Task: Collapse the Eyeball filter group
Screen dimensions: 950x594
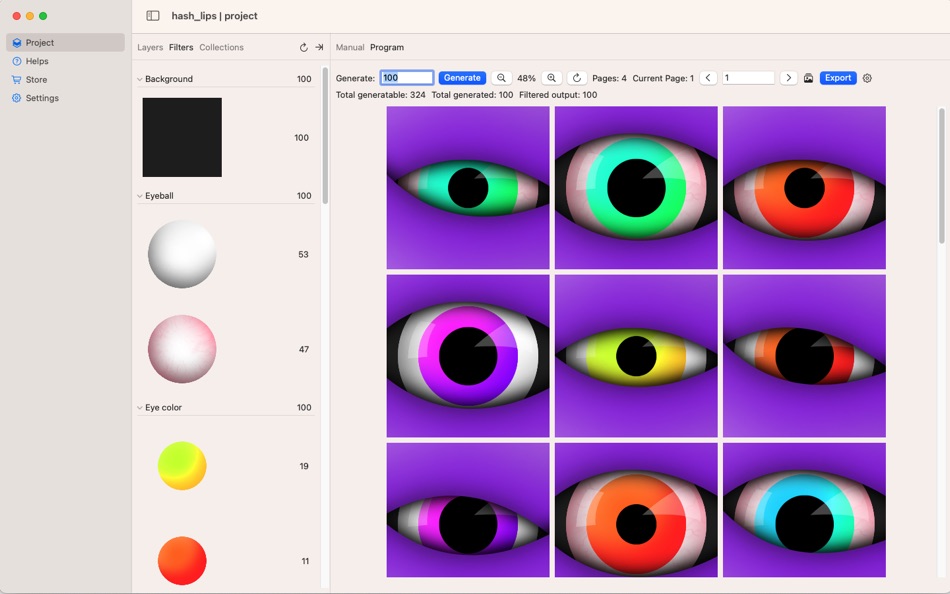Action: (x=140, y=196)
